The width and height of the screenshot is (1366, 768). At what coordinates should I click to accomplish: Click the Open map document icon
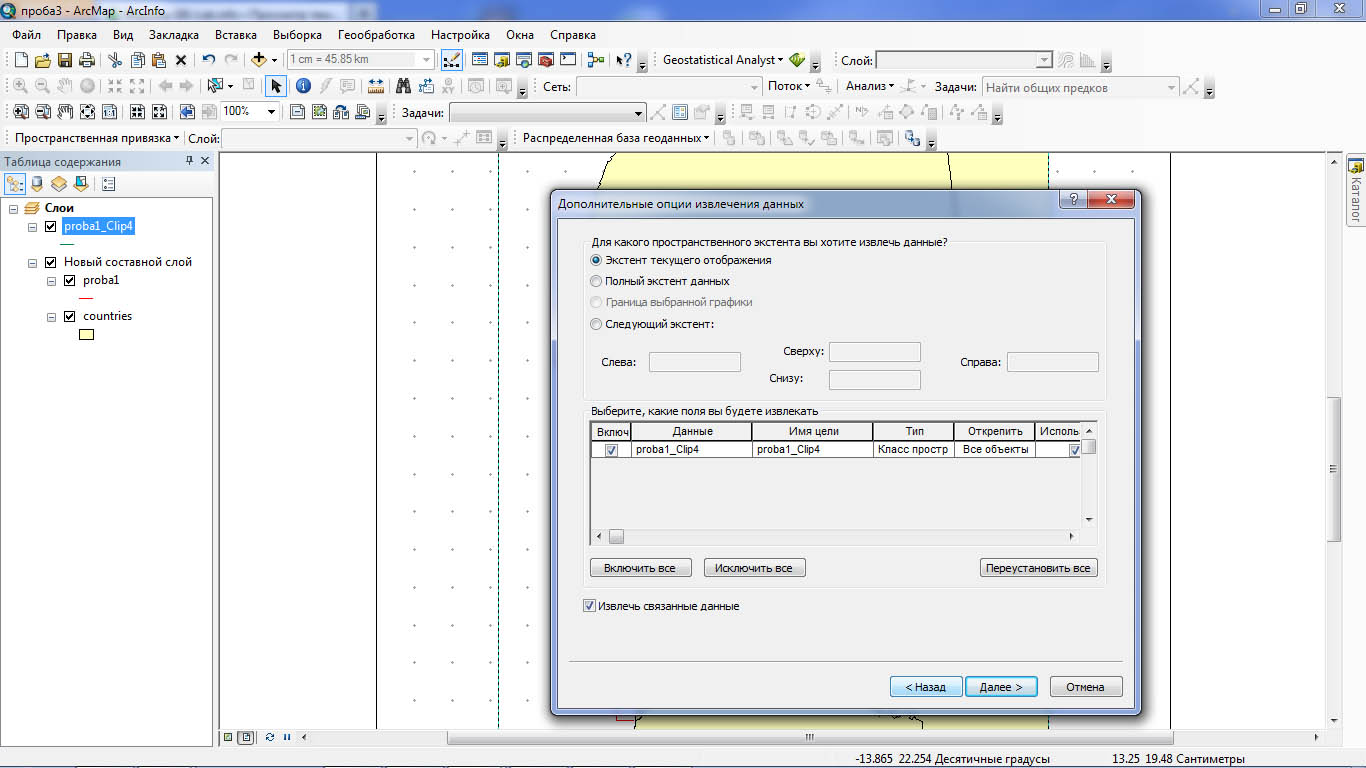(x=43, y=60)
